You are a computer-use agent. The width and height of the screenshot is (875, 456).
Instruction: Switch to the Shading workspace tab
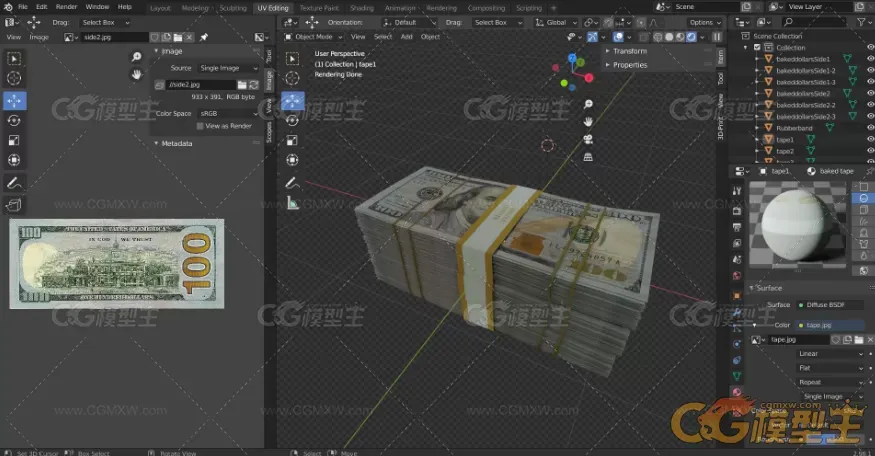pos(362,8)
